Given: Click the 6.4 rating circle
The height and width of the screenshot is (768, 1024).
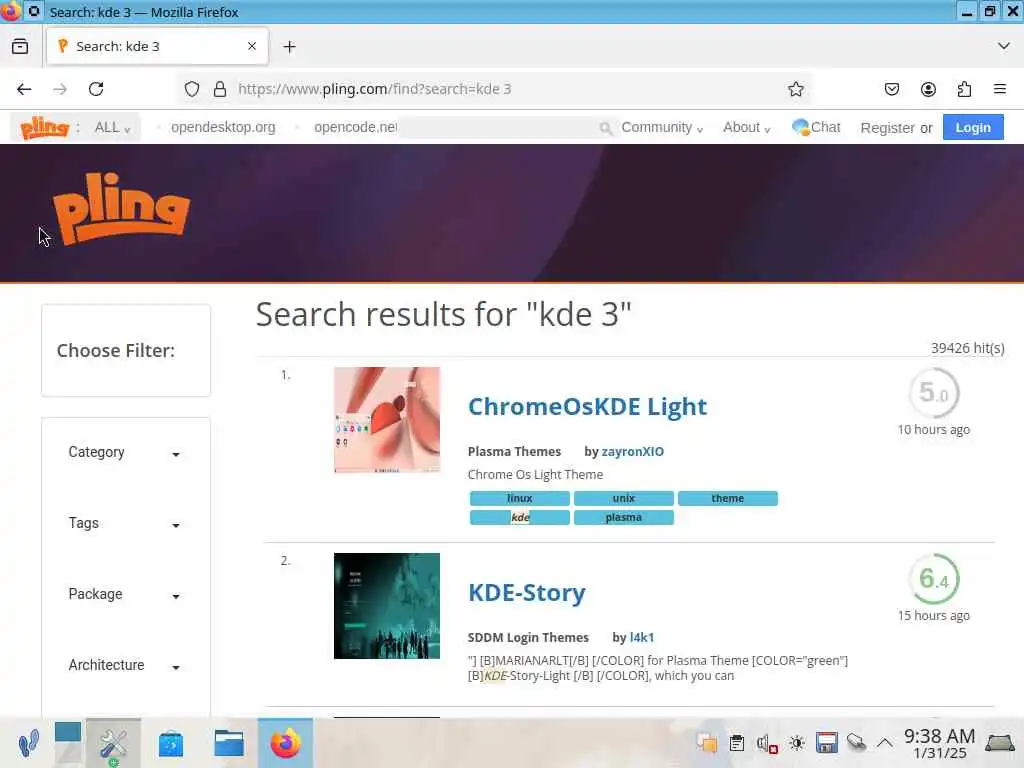Looking at the screenshot, I should coord(933,579).
